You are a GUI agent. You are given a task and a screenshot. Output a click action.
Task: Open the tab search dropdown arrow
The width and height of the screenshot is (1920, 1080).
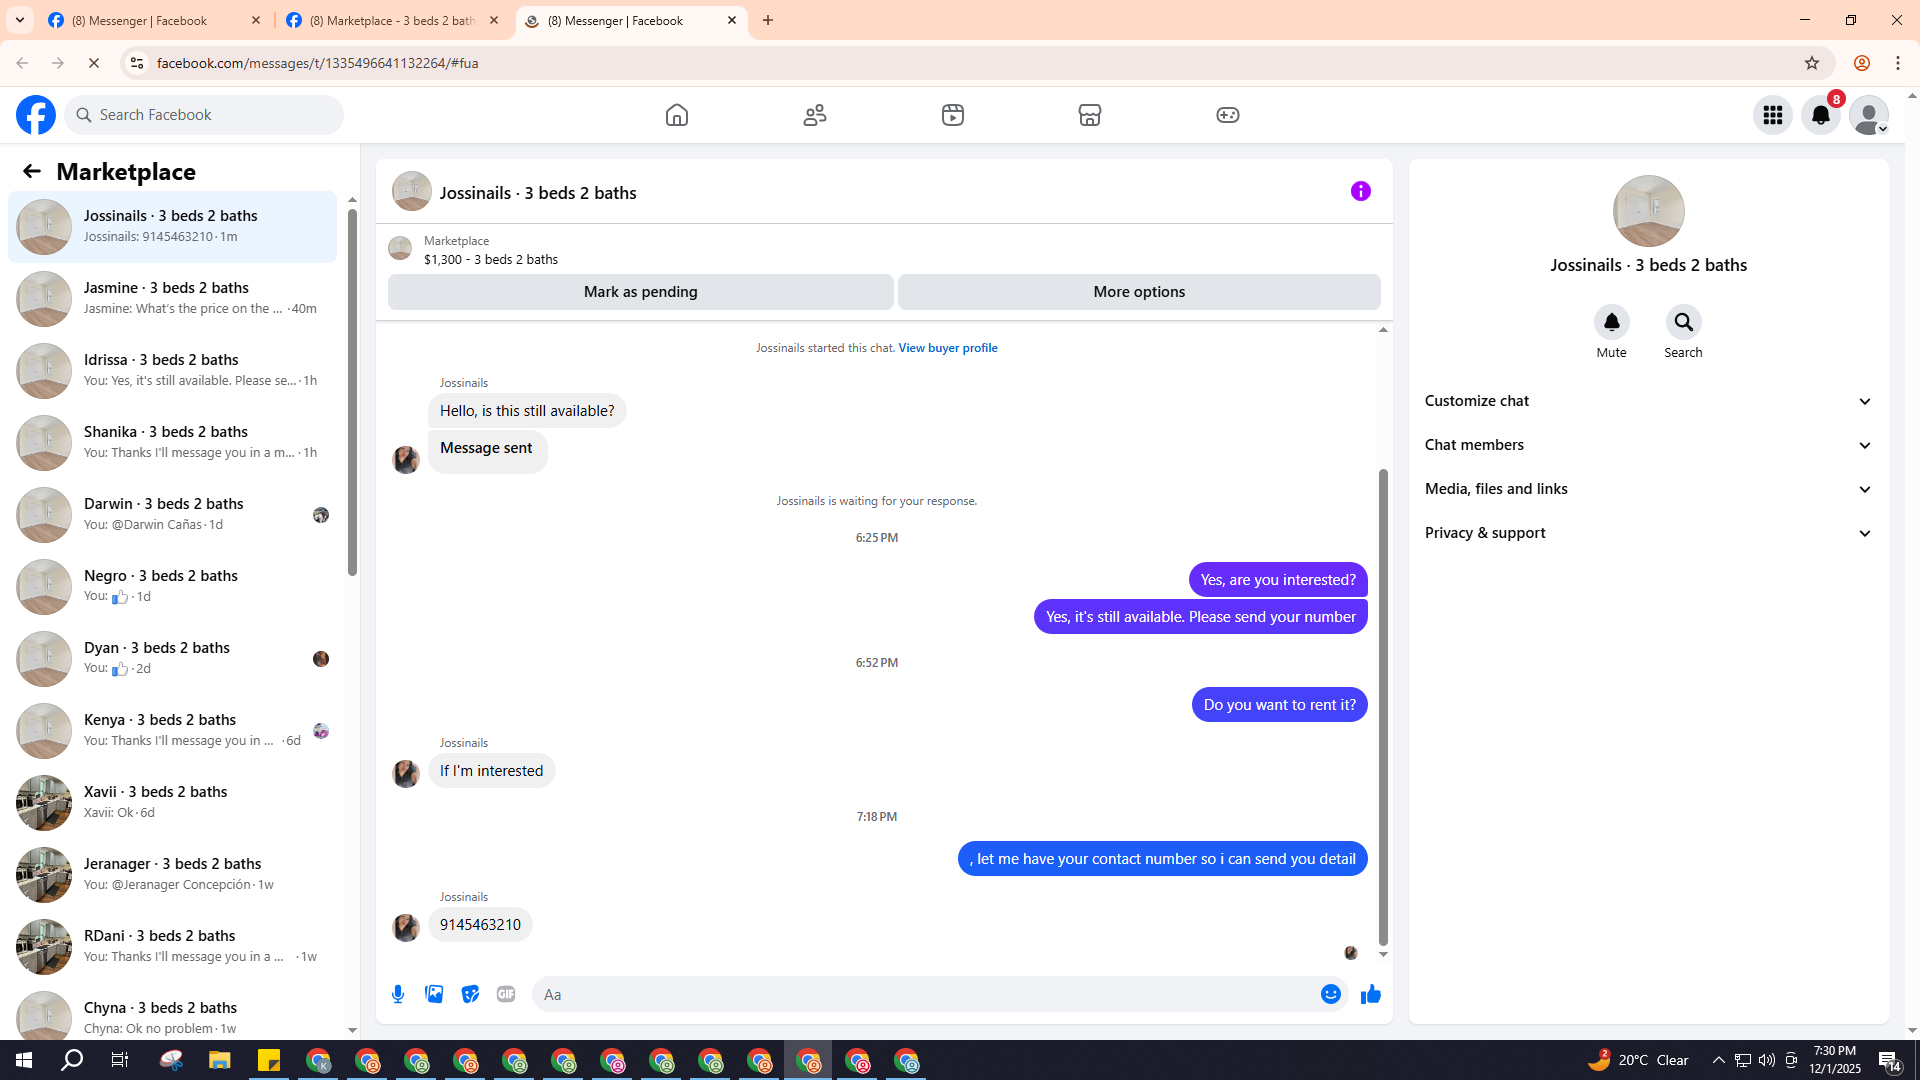point(20,20)
